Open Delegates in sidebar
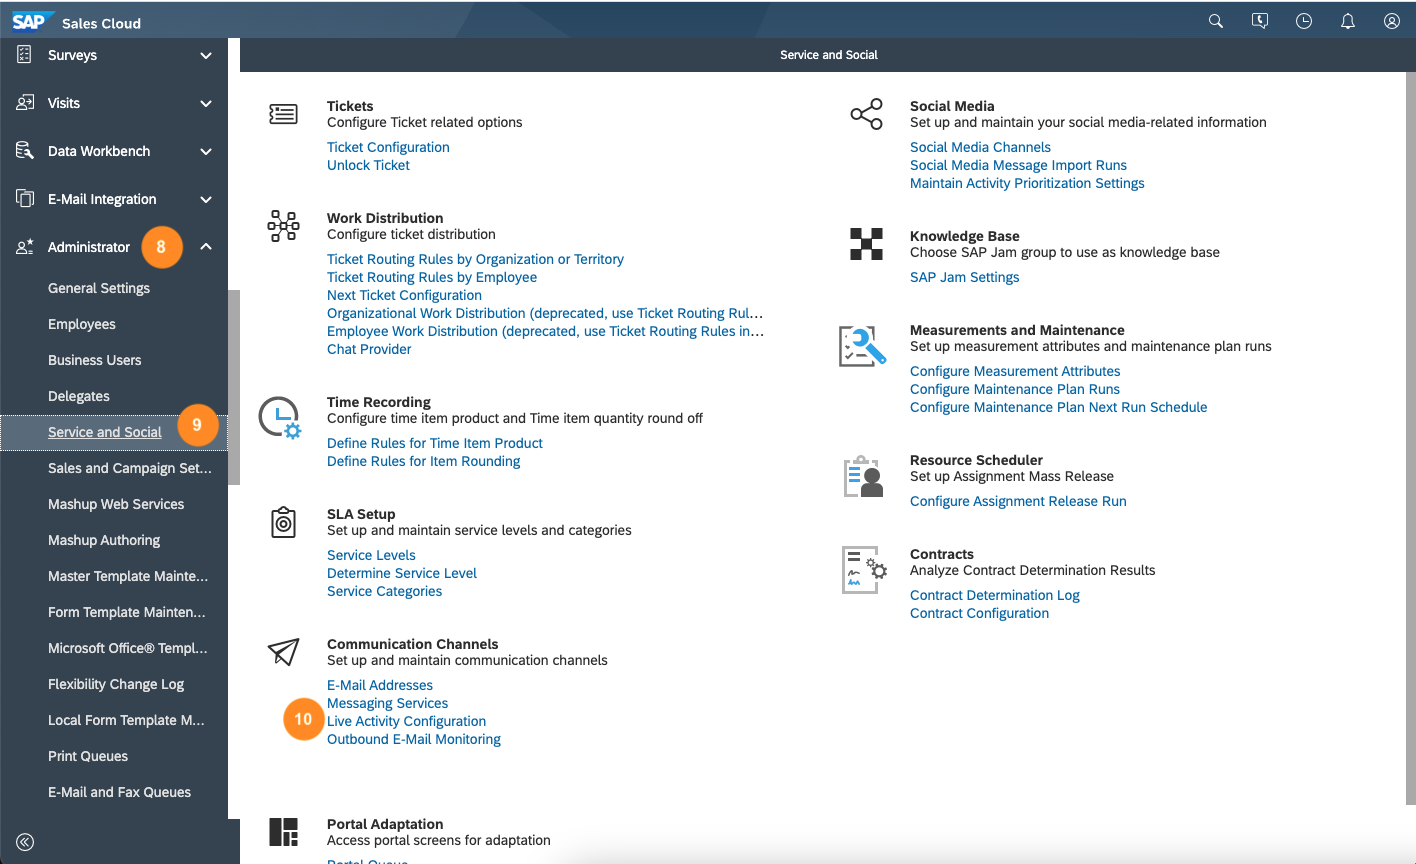The image size is (1416, 864). coord(79,396)
